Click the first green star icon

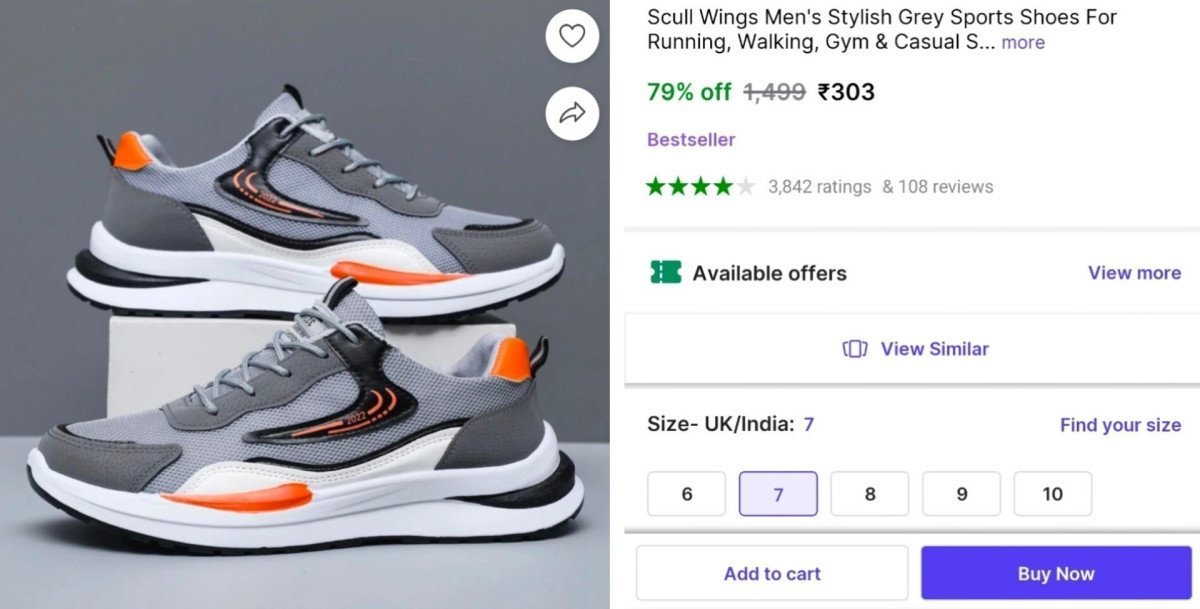pyautogui.click(x=654, y=185)
